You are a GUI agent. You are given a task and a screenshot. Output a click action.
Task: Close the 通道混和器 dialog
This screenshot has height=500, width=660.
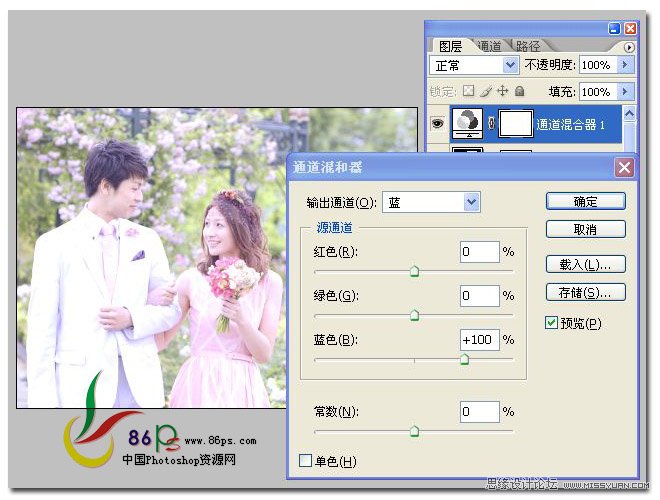pos(624,168)
